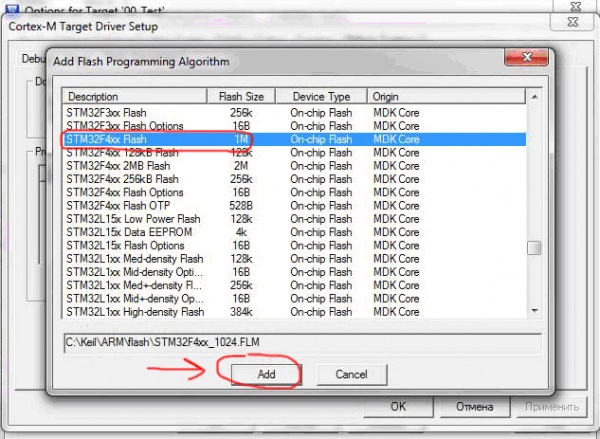Select STM32L15x Flash Options row
600x439 pixels.
coord(294,245)
